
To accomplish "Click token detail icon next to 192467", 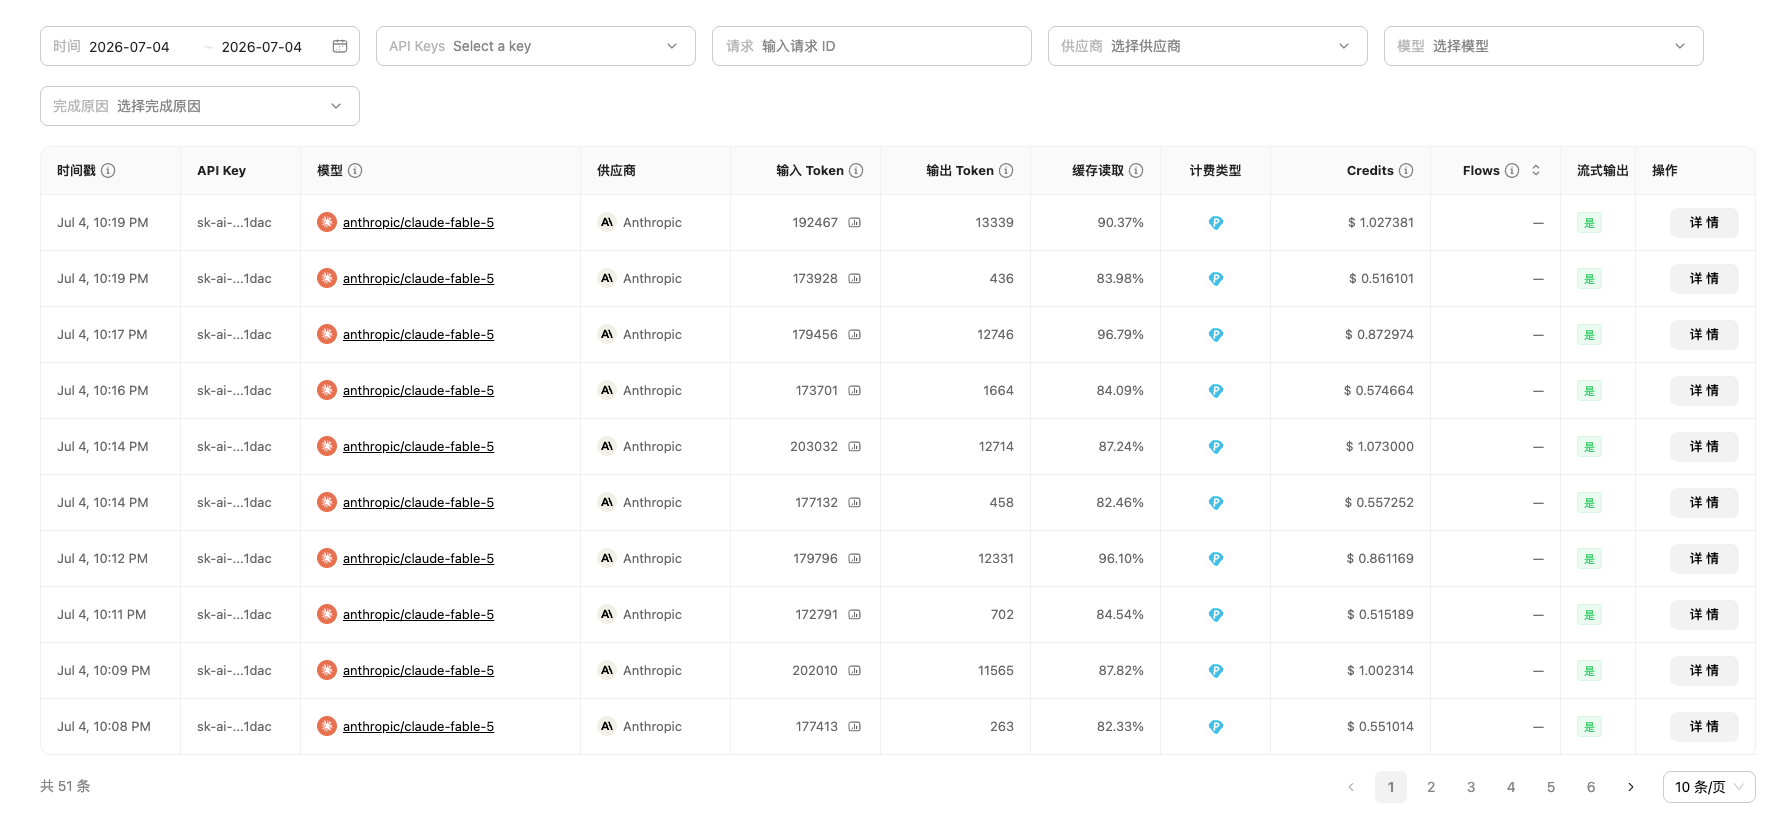I will (x=855, y=223).
